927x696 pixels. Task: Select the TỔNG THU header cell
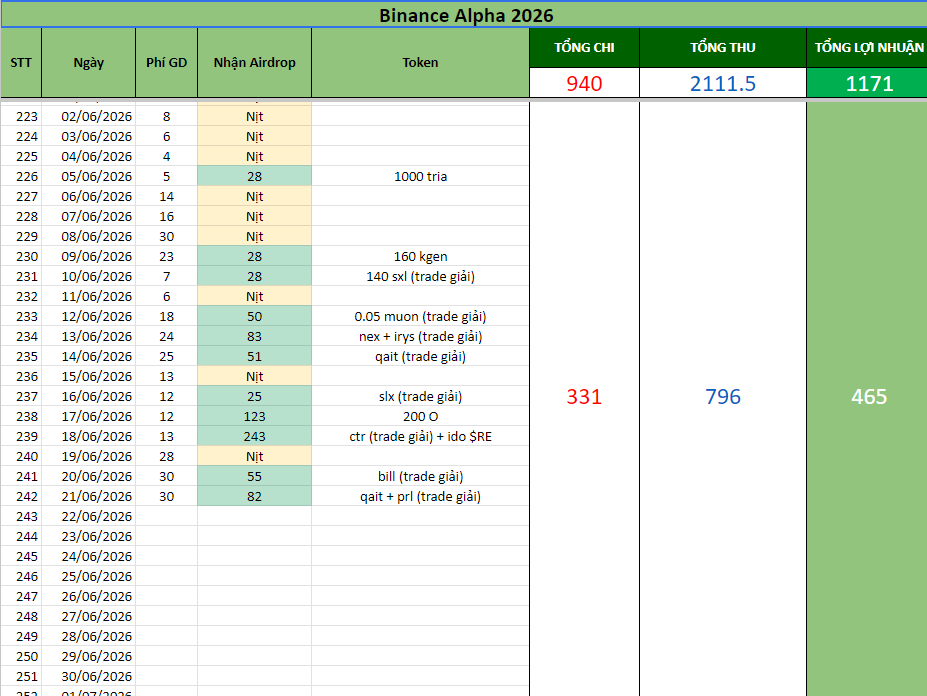722,47
